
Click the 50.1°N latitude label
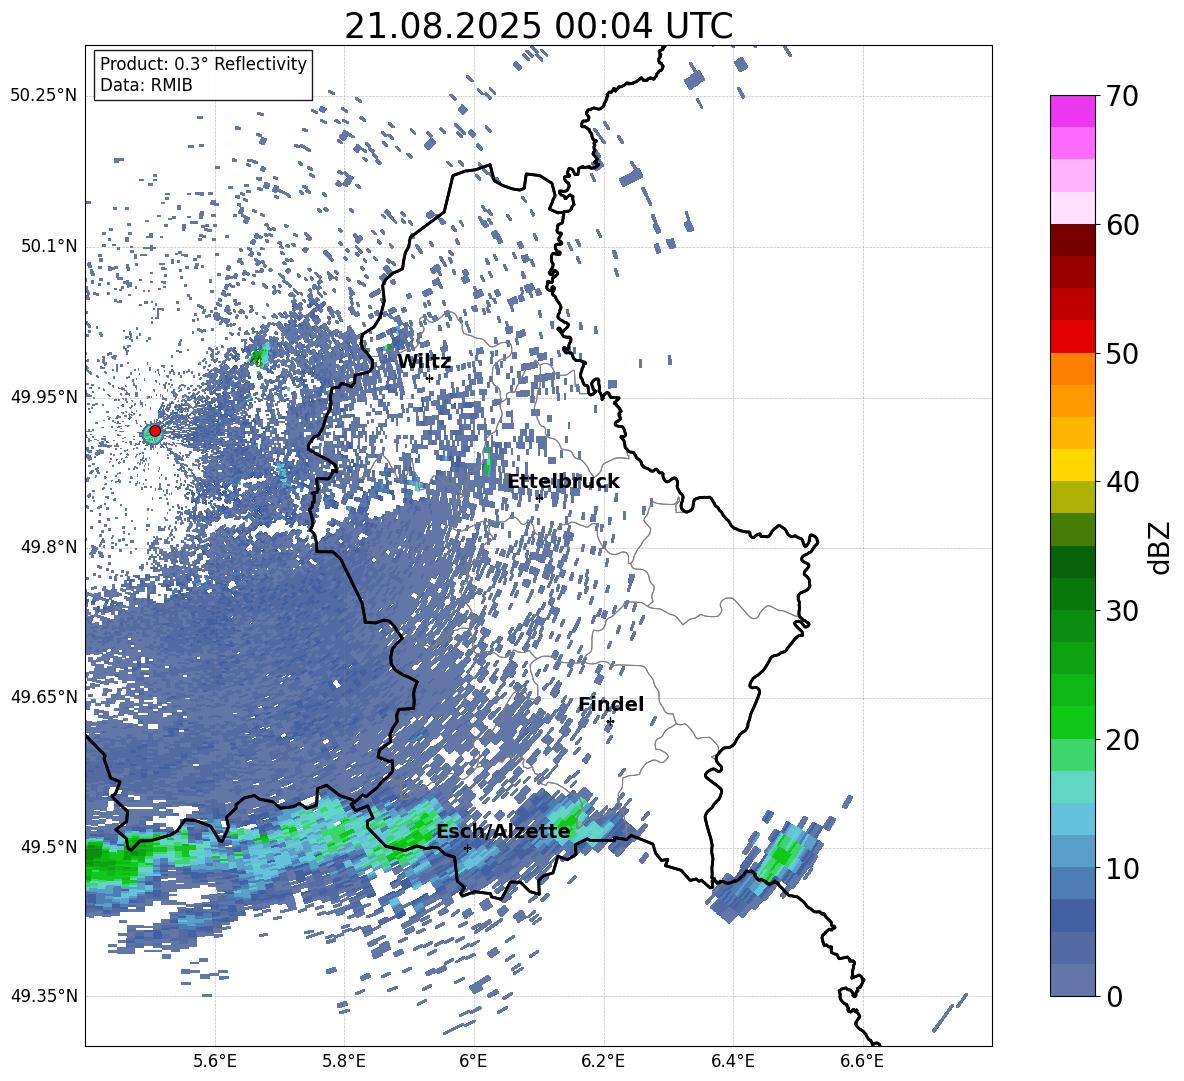tap(49, 246)
